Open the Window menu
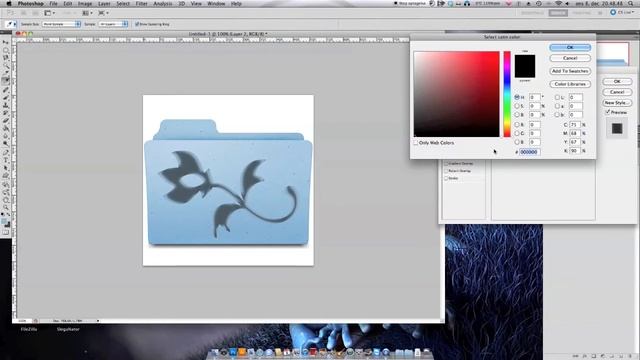This screenshot has width=640, height=360. click(x=216, y=4)
